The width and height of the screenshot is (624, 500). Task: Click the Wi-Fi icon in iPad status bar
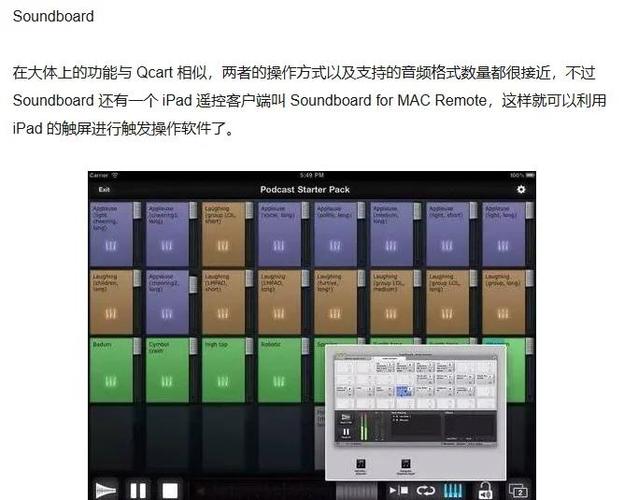pos(115,175)
